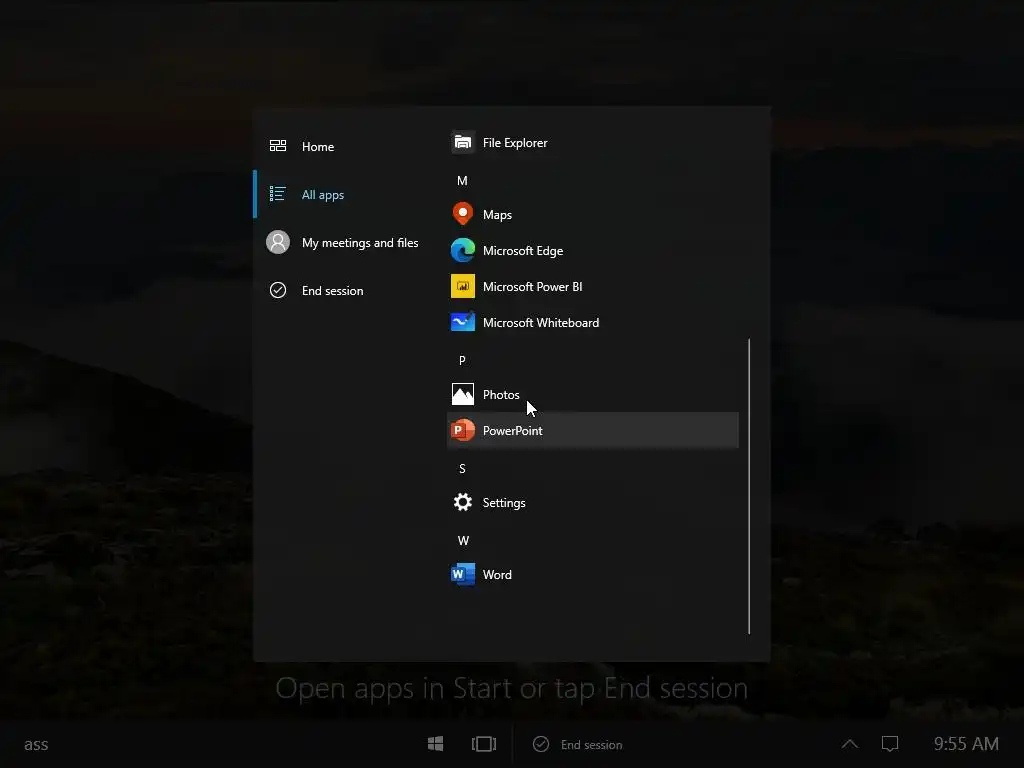The image size is (1024, 768).
Task: Launch Word from its blue icon
Action: click(x=462, y=574)
